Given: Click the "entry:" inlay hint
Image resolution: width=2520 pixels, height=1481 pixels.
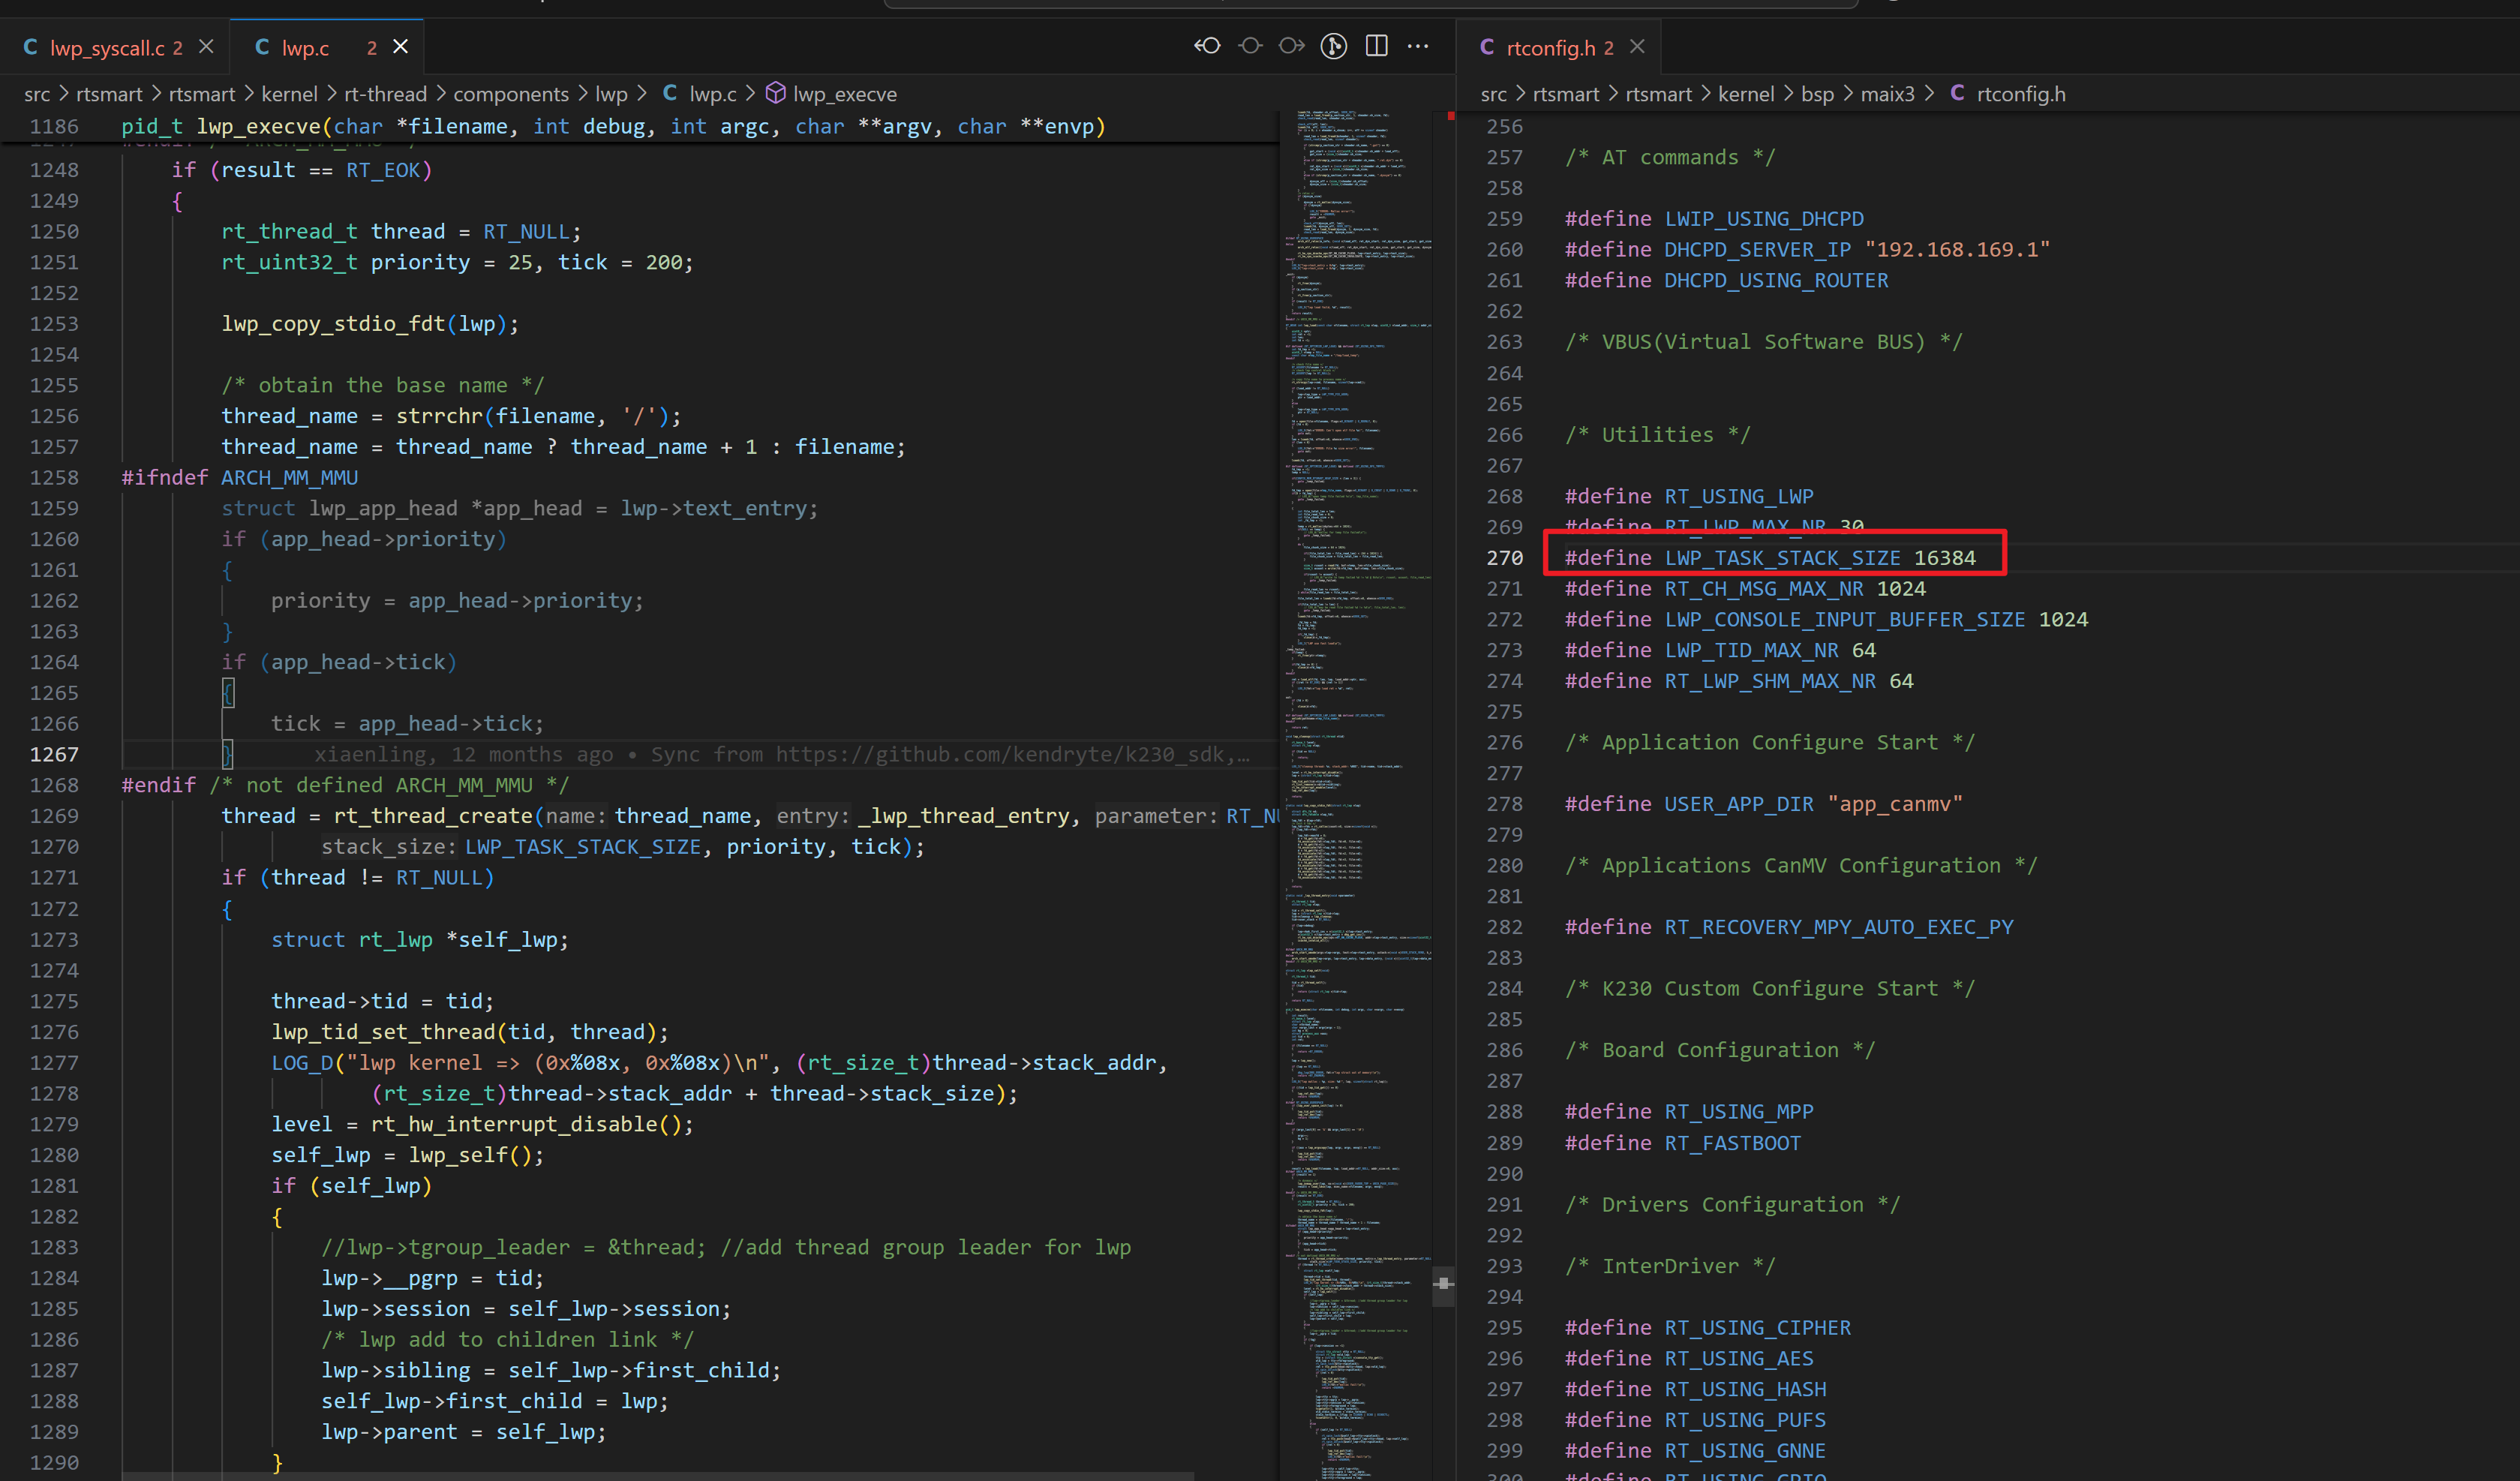Looking at the screenshot, I should tap(812, 816).
